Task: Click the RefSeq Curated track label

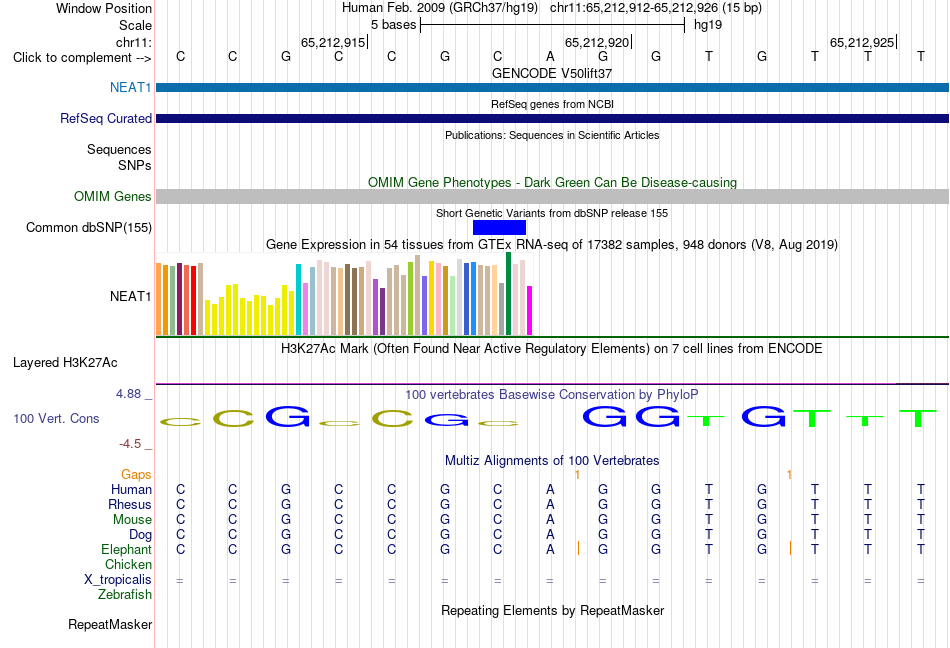Action: click(x=105, y=118)
